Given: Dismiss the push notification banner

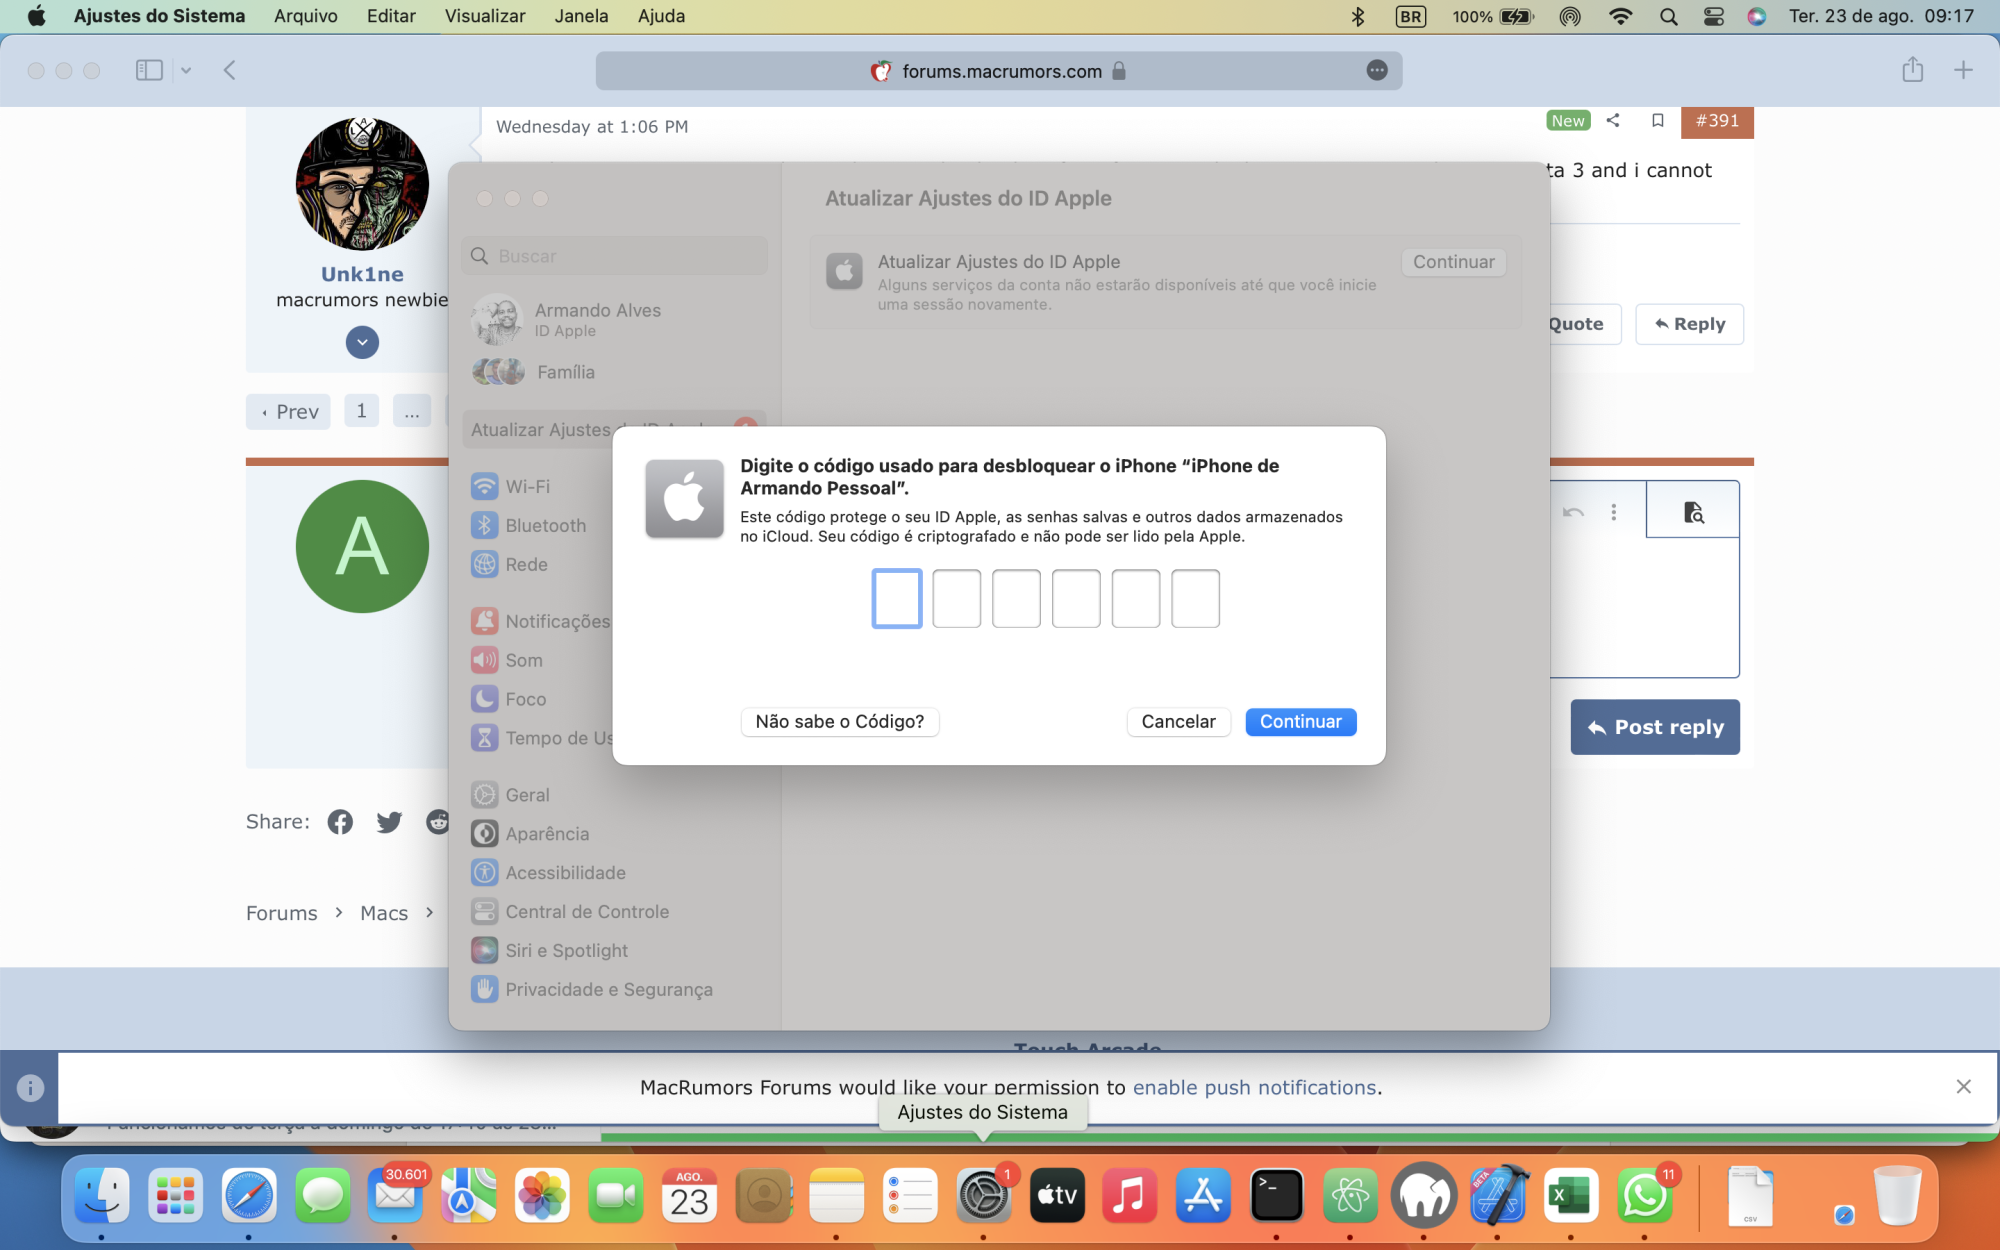Looking at the screenshot, I should [x=1963, y=1086].
